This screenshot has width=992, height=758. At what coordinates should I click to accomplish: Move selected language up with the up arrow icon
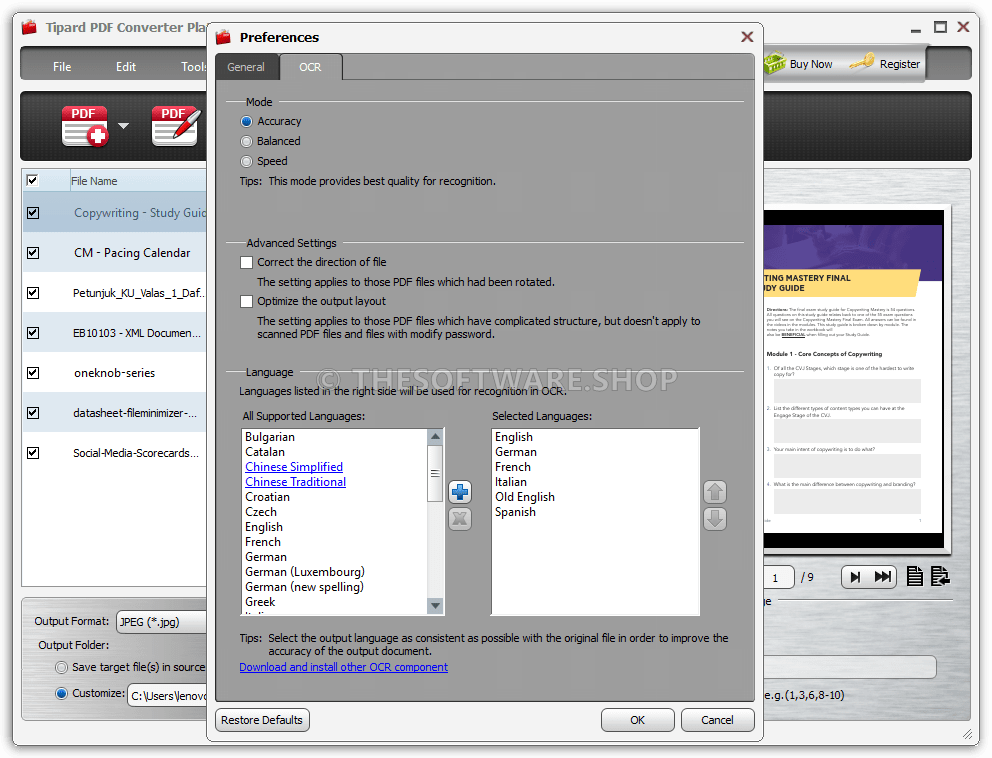pyautogui.click(x=714, y=492)
